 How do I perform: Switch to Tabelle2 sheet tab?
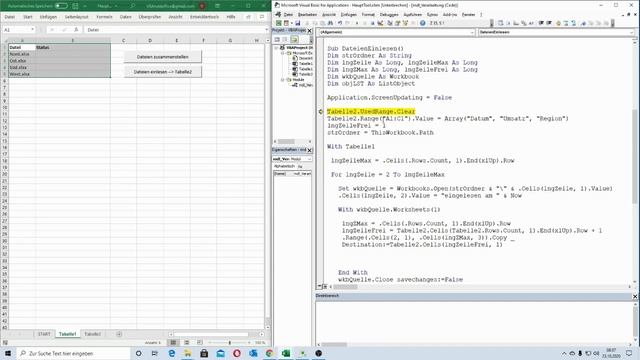92,334
